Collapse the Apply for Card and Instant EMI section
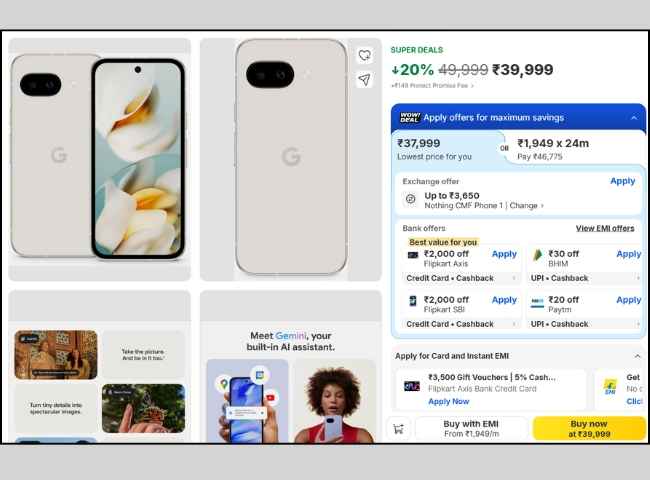Viewport: 650px width, 480px height. point(637,356)
